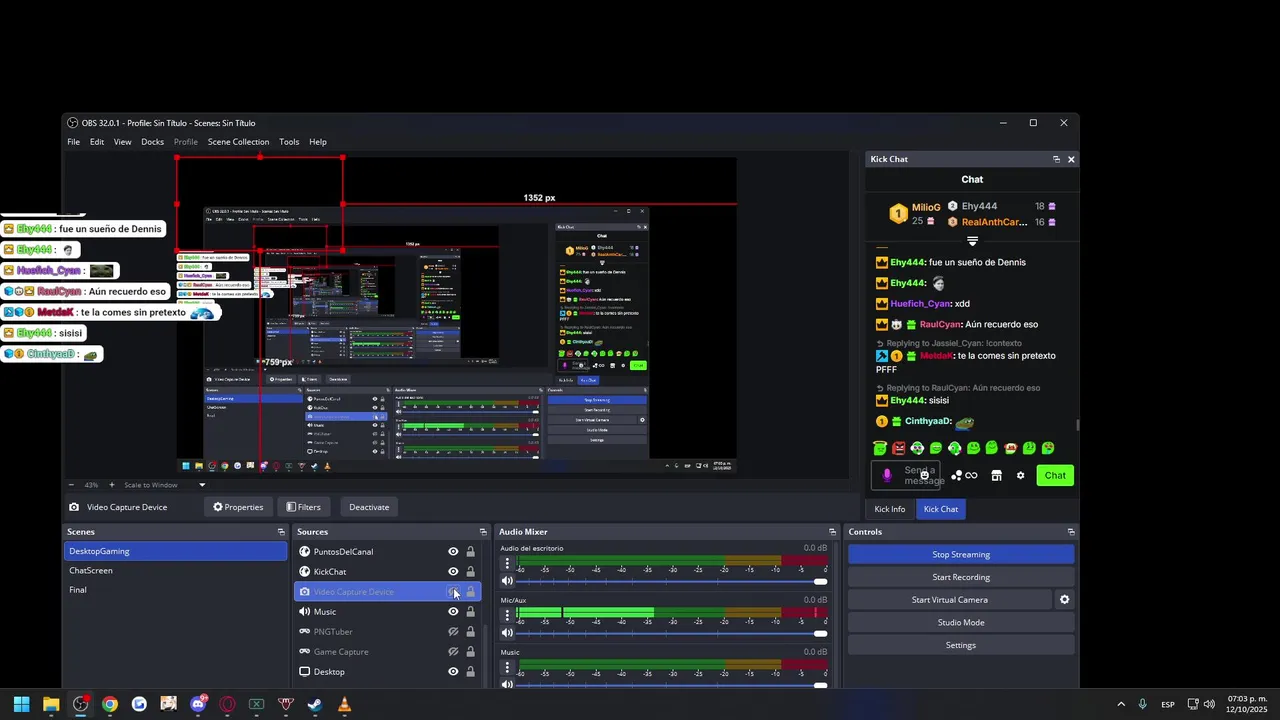
Task: Open the preview scale dropdown
Action: (x=202, y=485)
